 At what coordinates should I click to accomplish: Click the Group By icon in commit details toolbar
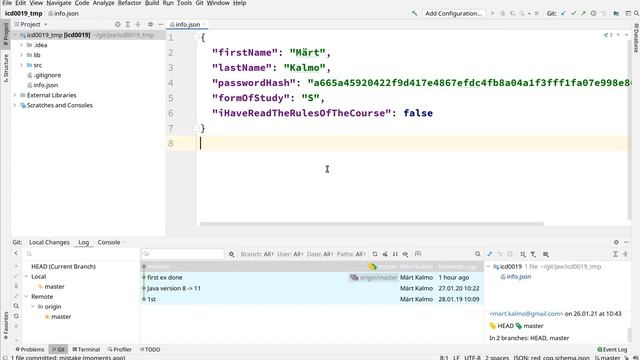pos(523,254)
